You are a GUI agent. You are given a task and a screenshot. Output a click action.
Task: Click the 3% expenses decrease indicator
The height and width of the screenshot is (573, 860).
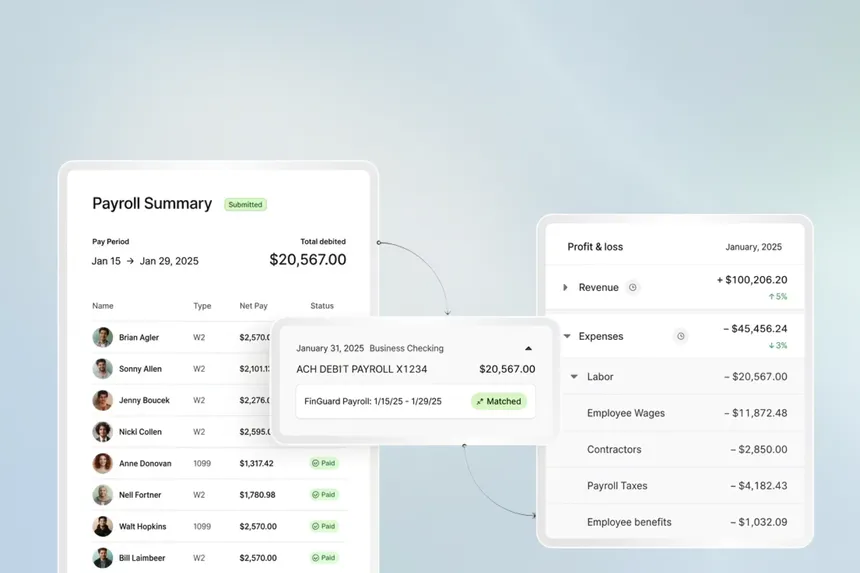778,345
